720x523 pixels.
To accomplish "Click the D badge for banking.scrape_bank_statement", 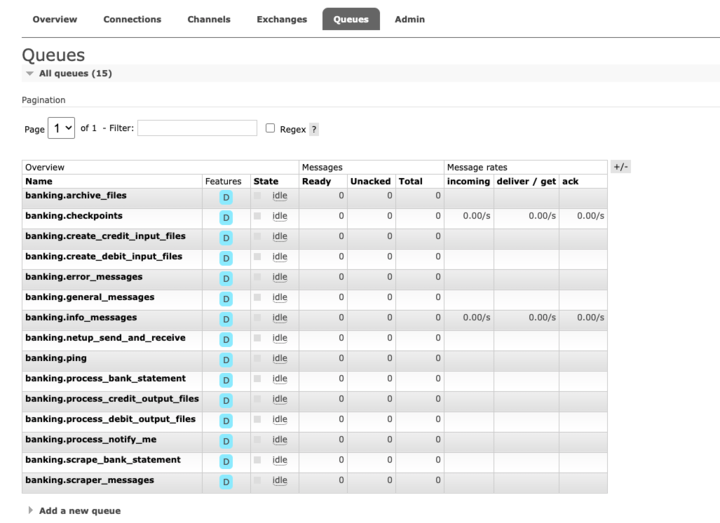I will click(226, 461).
